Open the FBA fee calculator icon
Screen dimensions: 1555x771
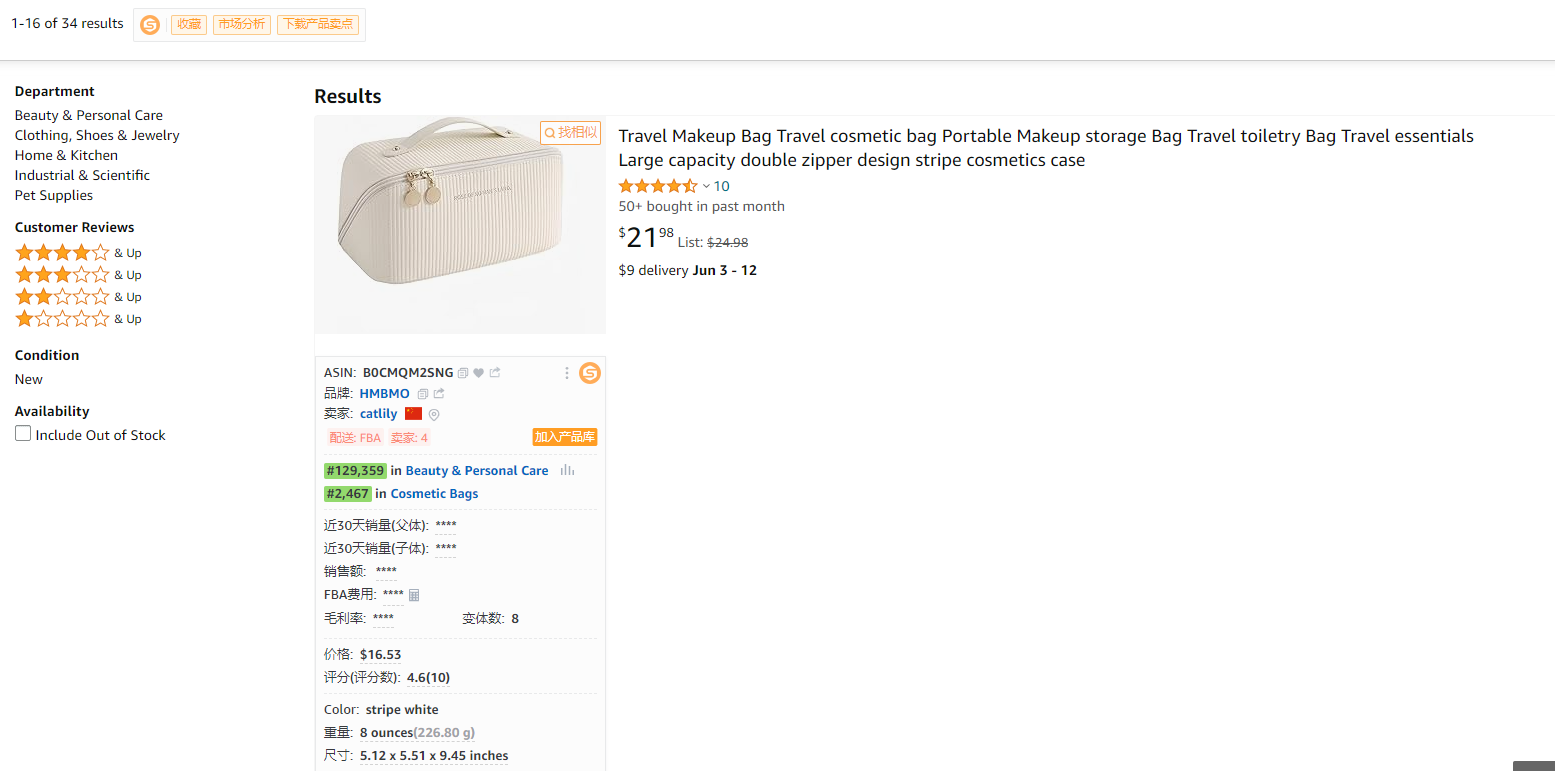[414, 595]
